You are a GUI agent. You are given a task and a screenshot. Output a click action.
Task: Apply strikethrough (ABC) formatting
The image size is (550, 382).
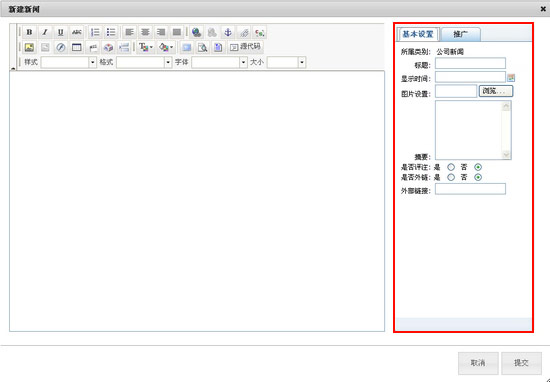(x=76, y=32)
